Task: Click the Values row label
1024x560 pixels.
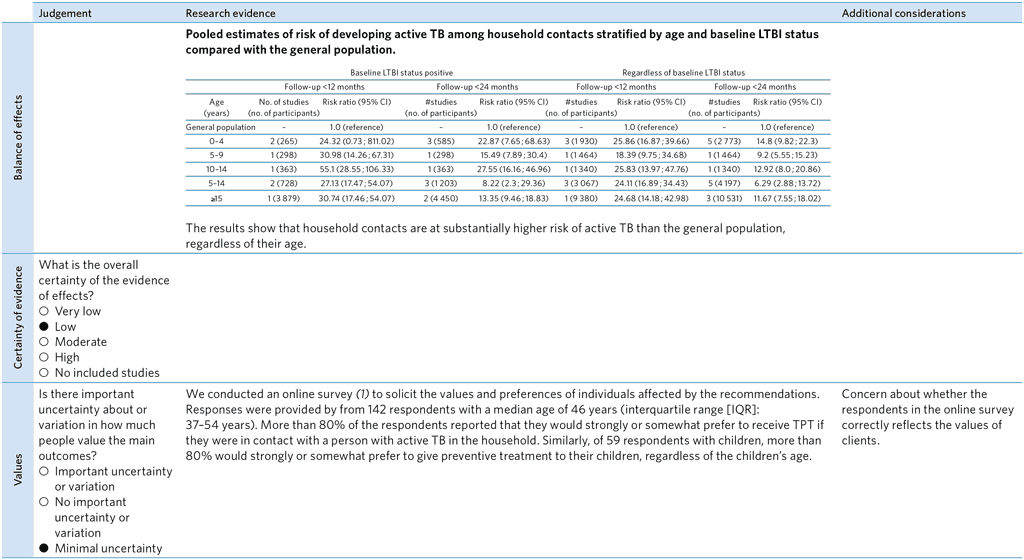Action: coord(18,470)
